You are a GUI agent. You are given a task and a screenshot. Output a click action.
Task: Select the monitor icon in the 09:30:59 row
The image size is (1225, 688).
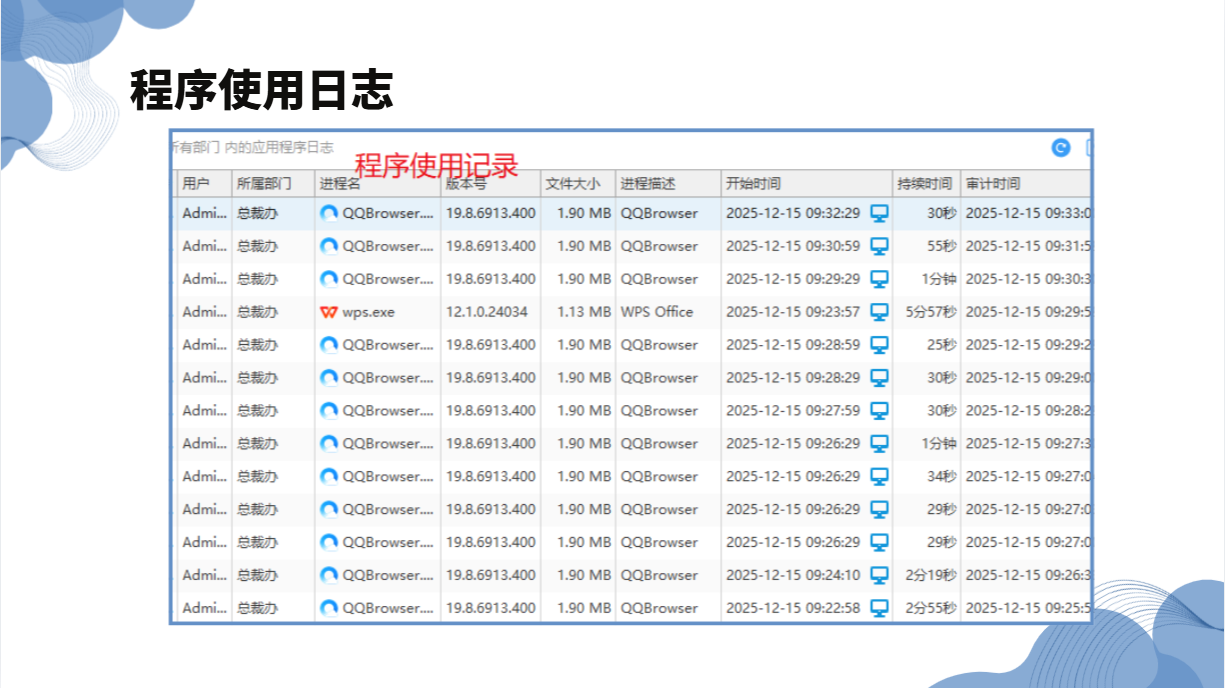[x=879, y=246]
